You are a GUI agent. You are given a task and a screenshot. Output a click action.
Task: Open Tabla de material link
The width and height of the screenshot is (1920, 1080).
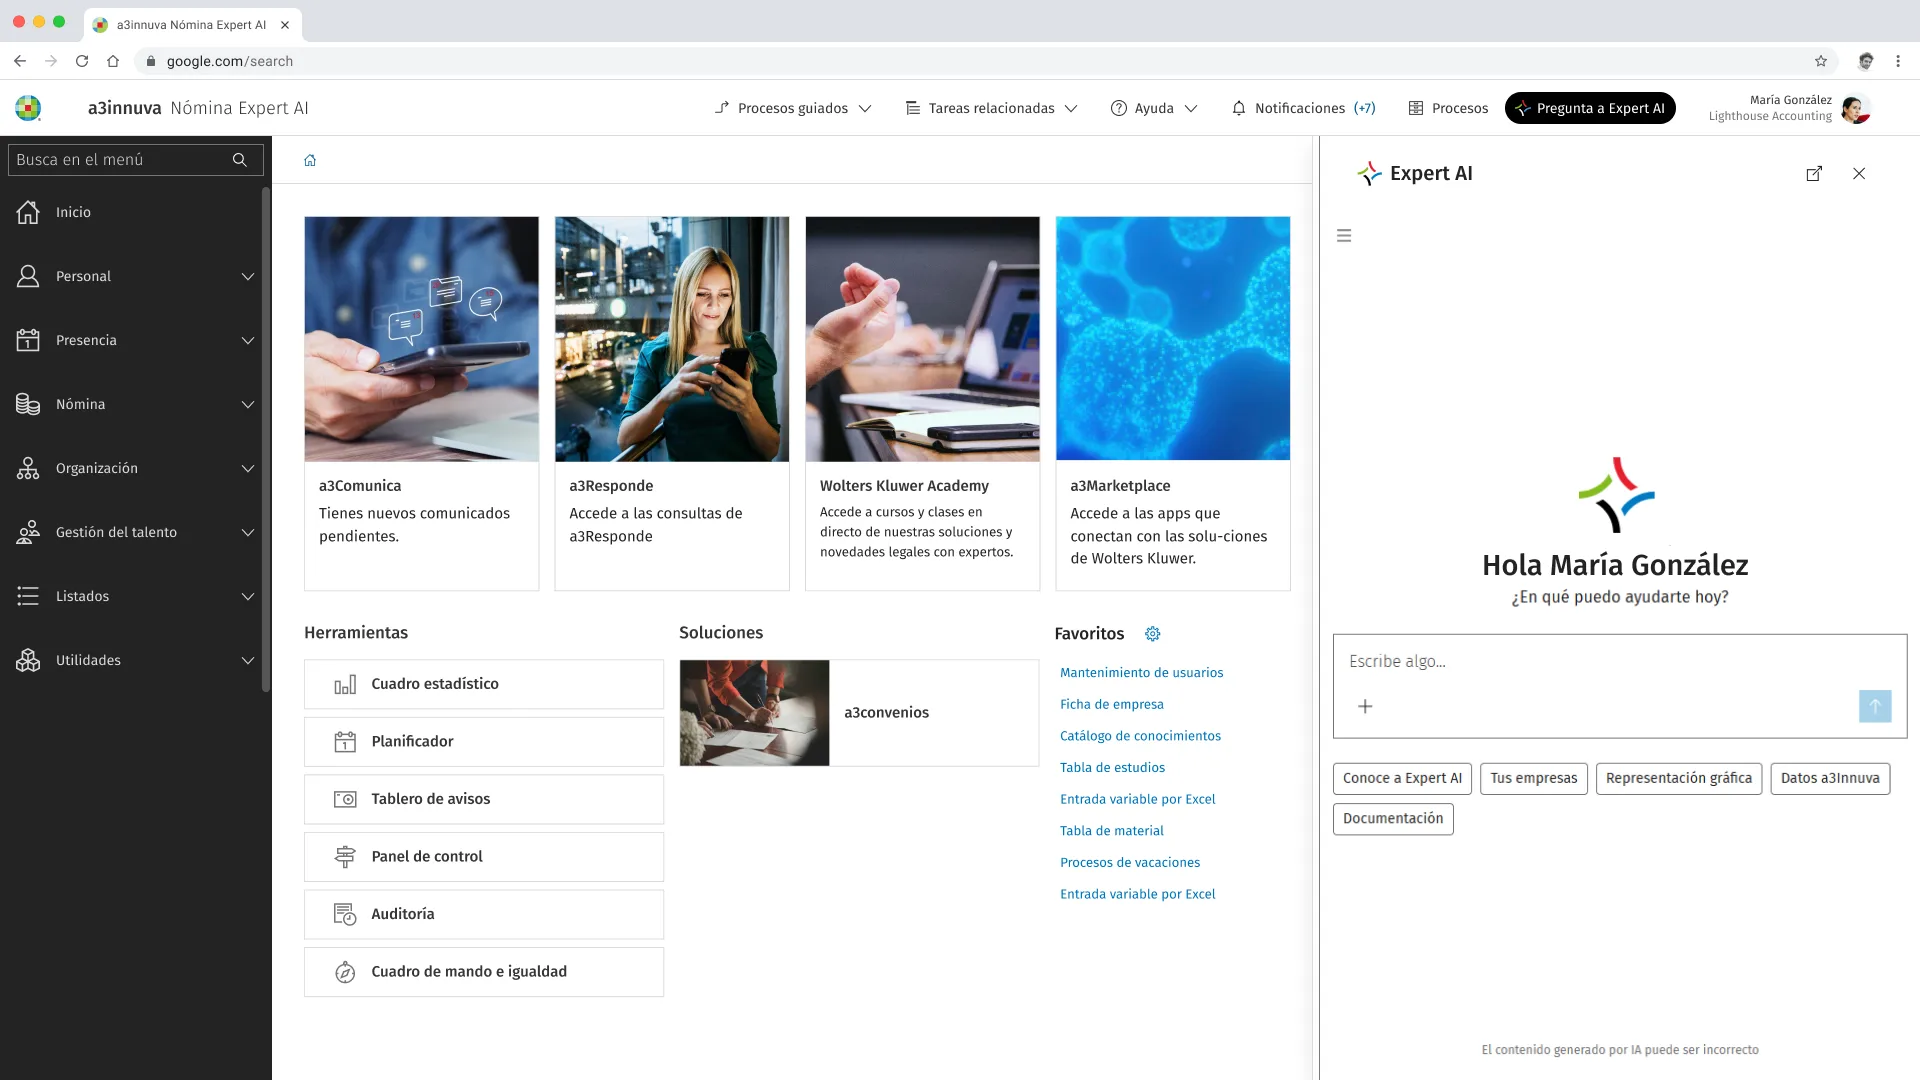click(x=1111, y=831)
